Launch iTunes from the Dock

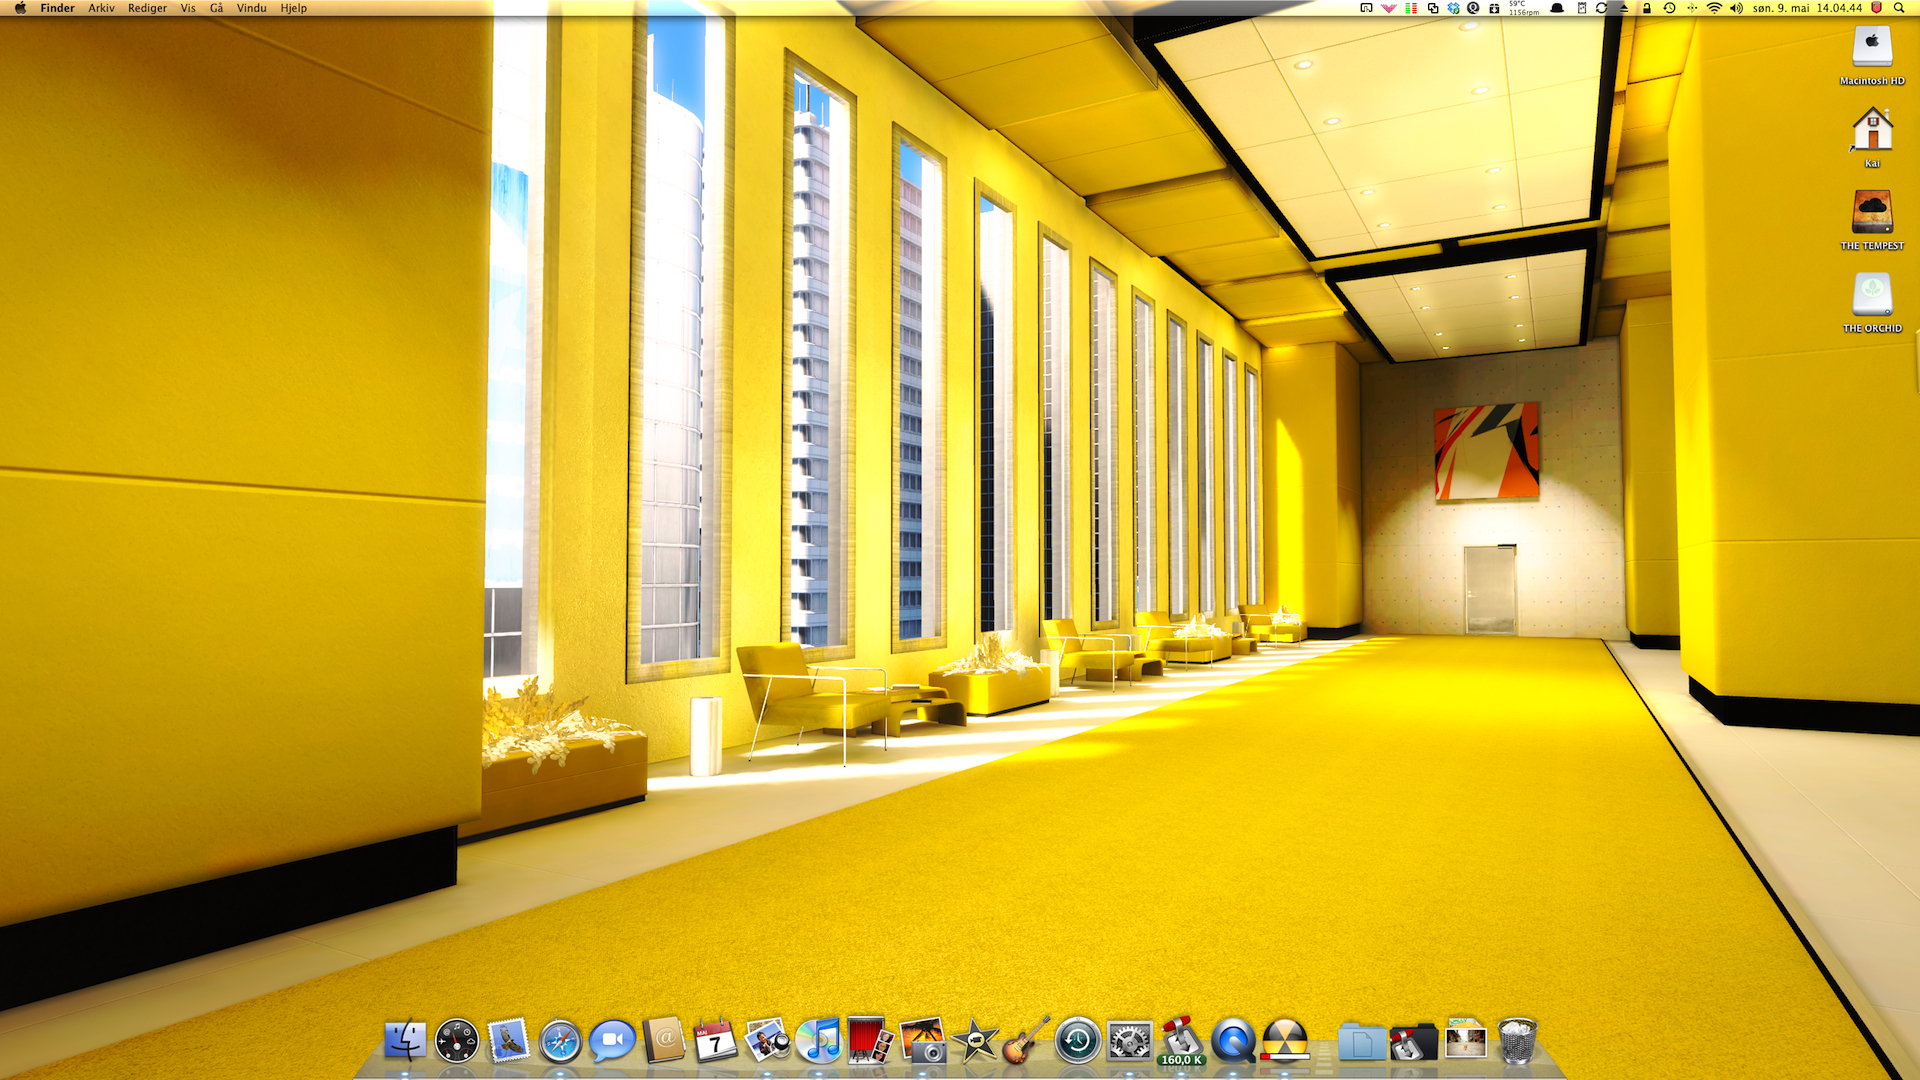819,1042
